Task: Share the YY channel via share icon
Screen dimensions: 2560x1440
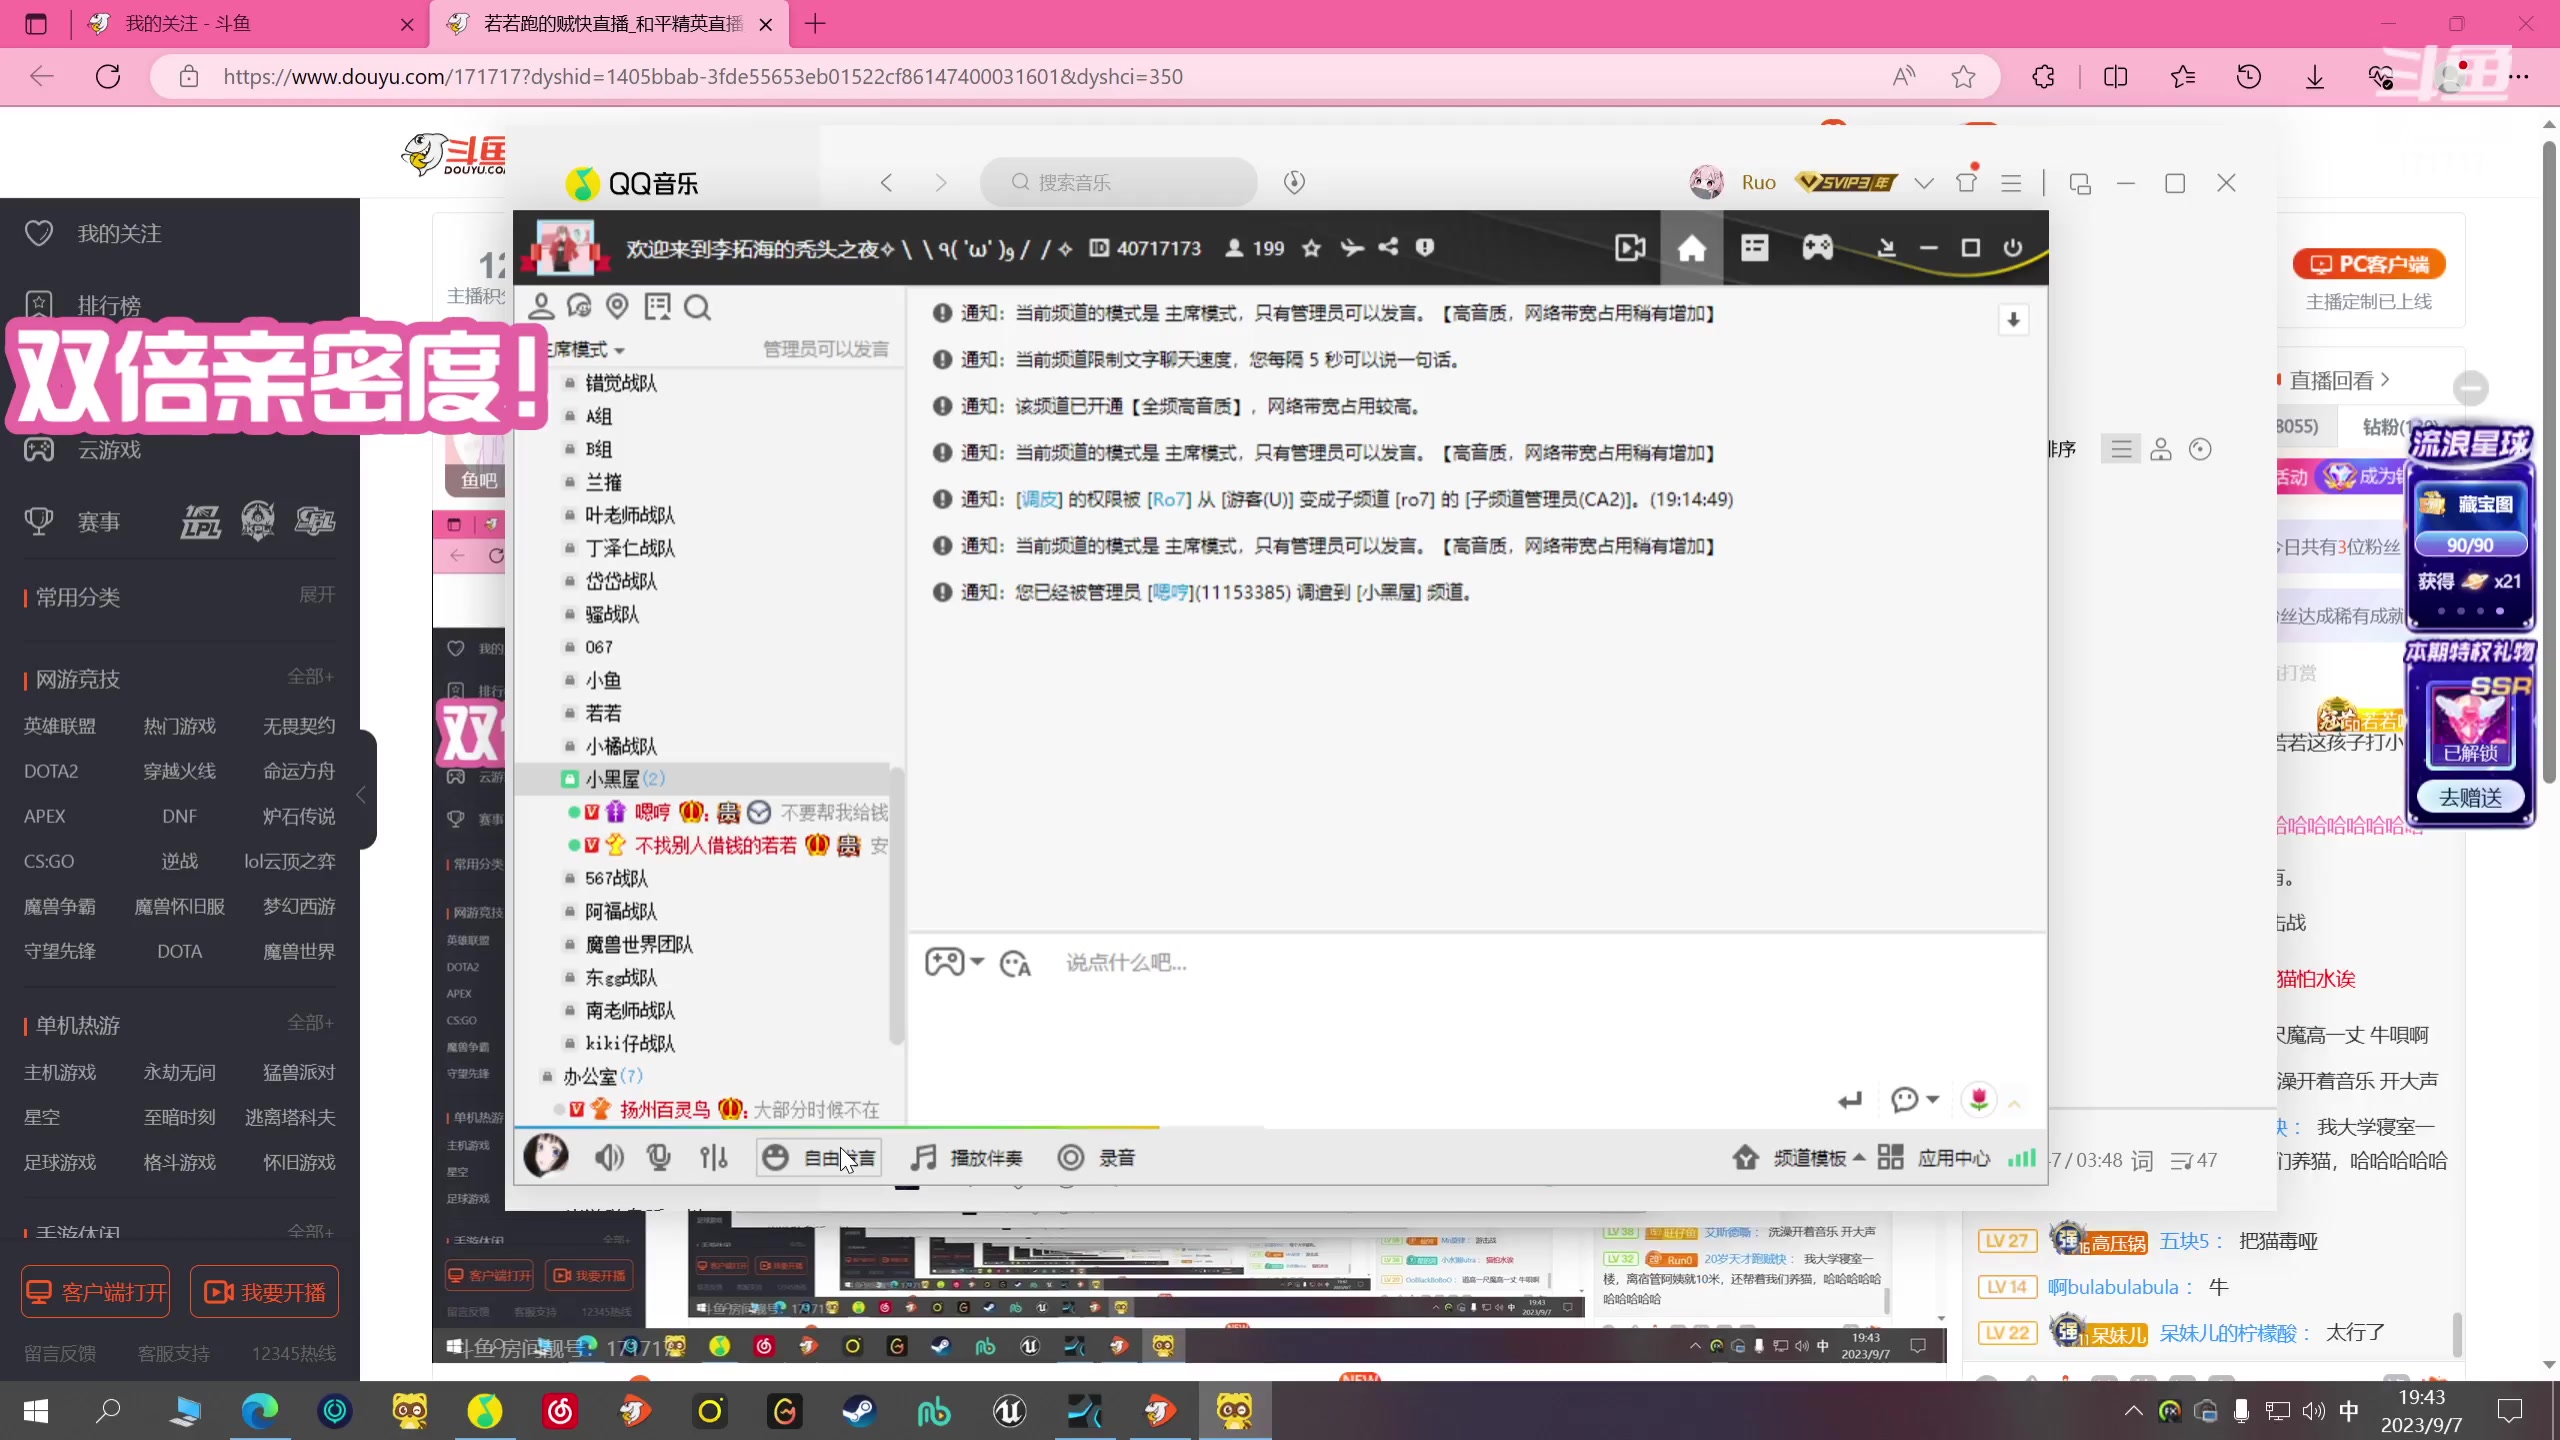Action: [1388, 247]
